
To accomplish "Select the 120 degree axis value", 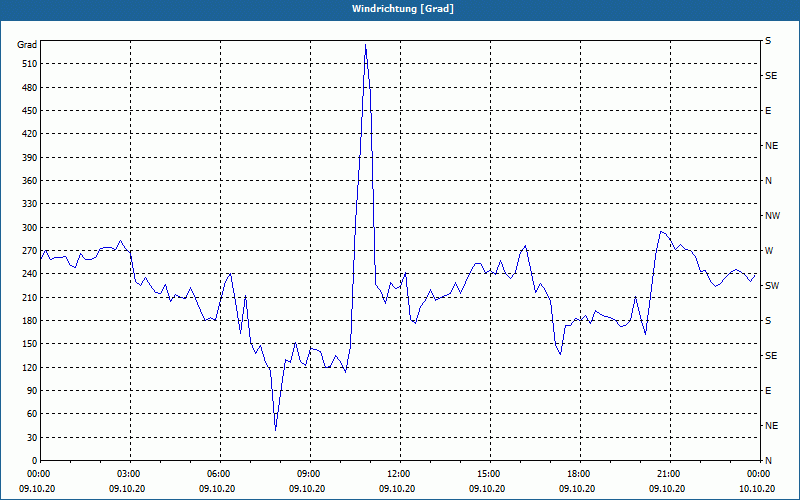I will coord(30,367).
